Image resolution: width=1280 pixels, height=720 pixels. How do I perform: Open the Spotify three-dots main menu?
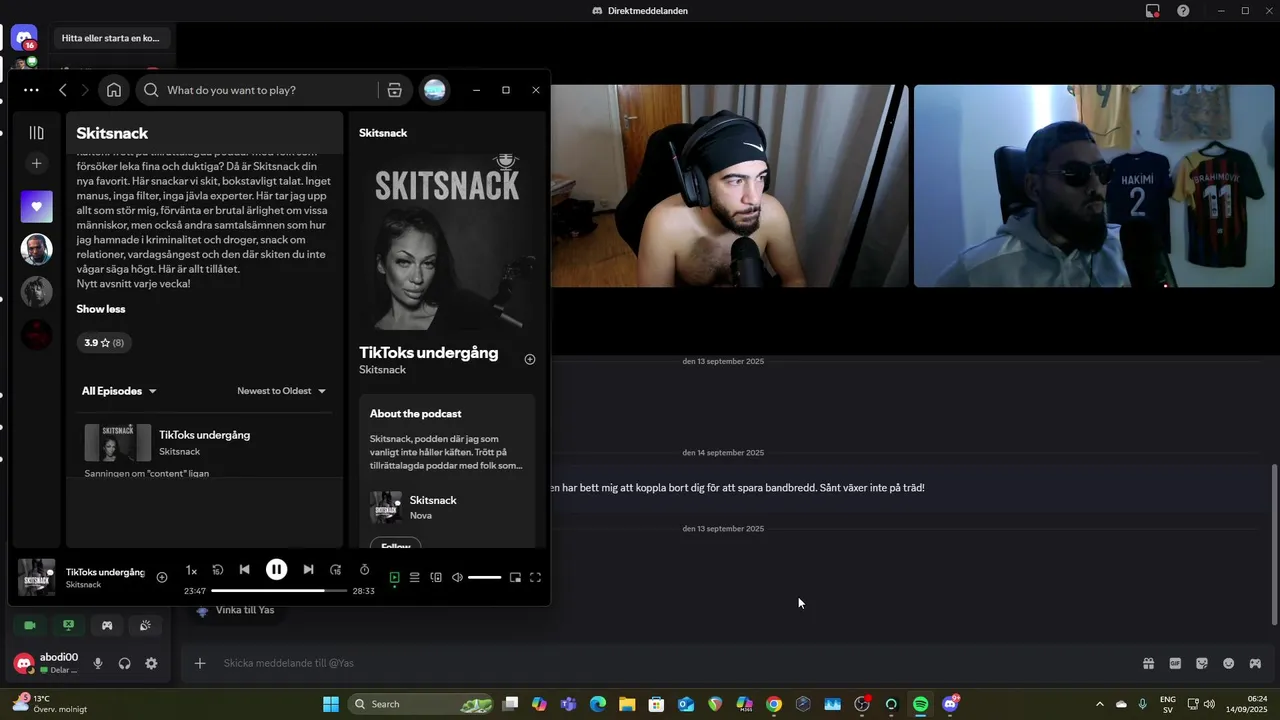coord(31,90)
